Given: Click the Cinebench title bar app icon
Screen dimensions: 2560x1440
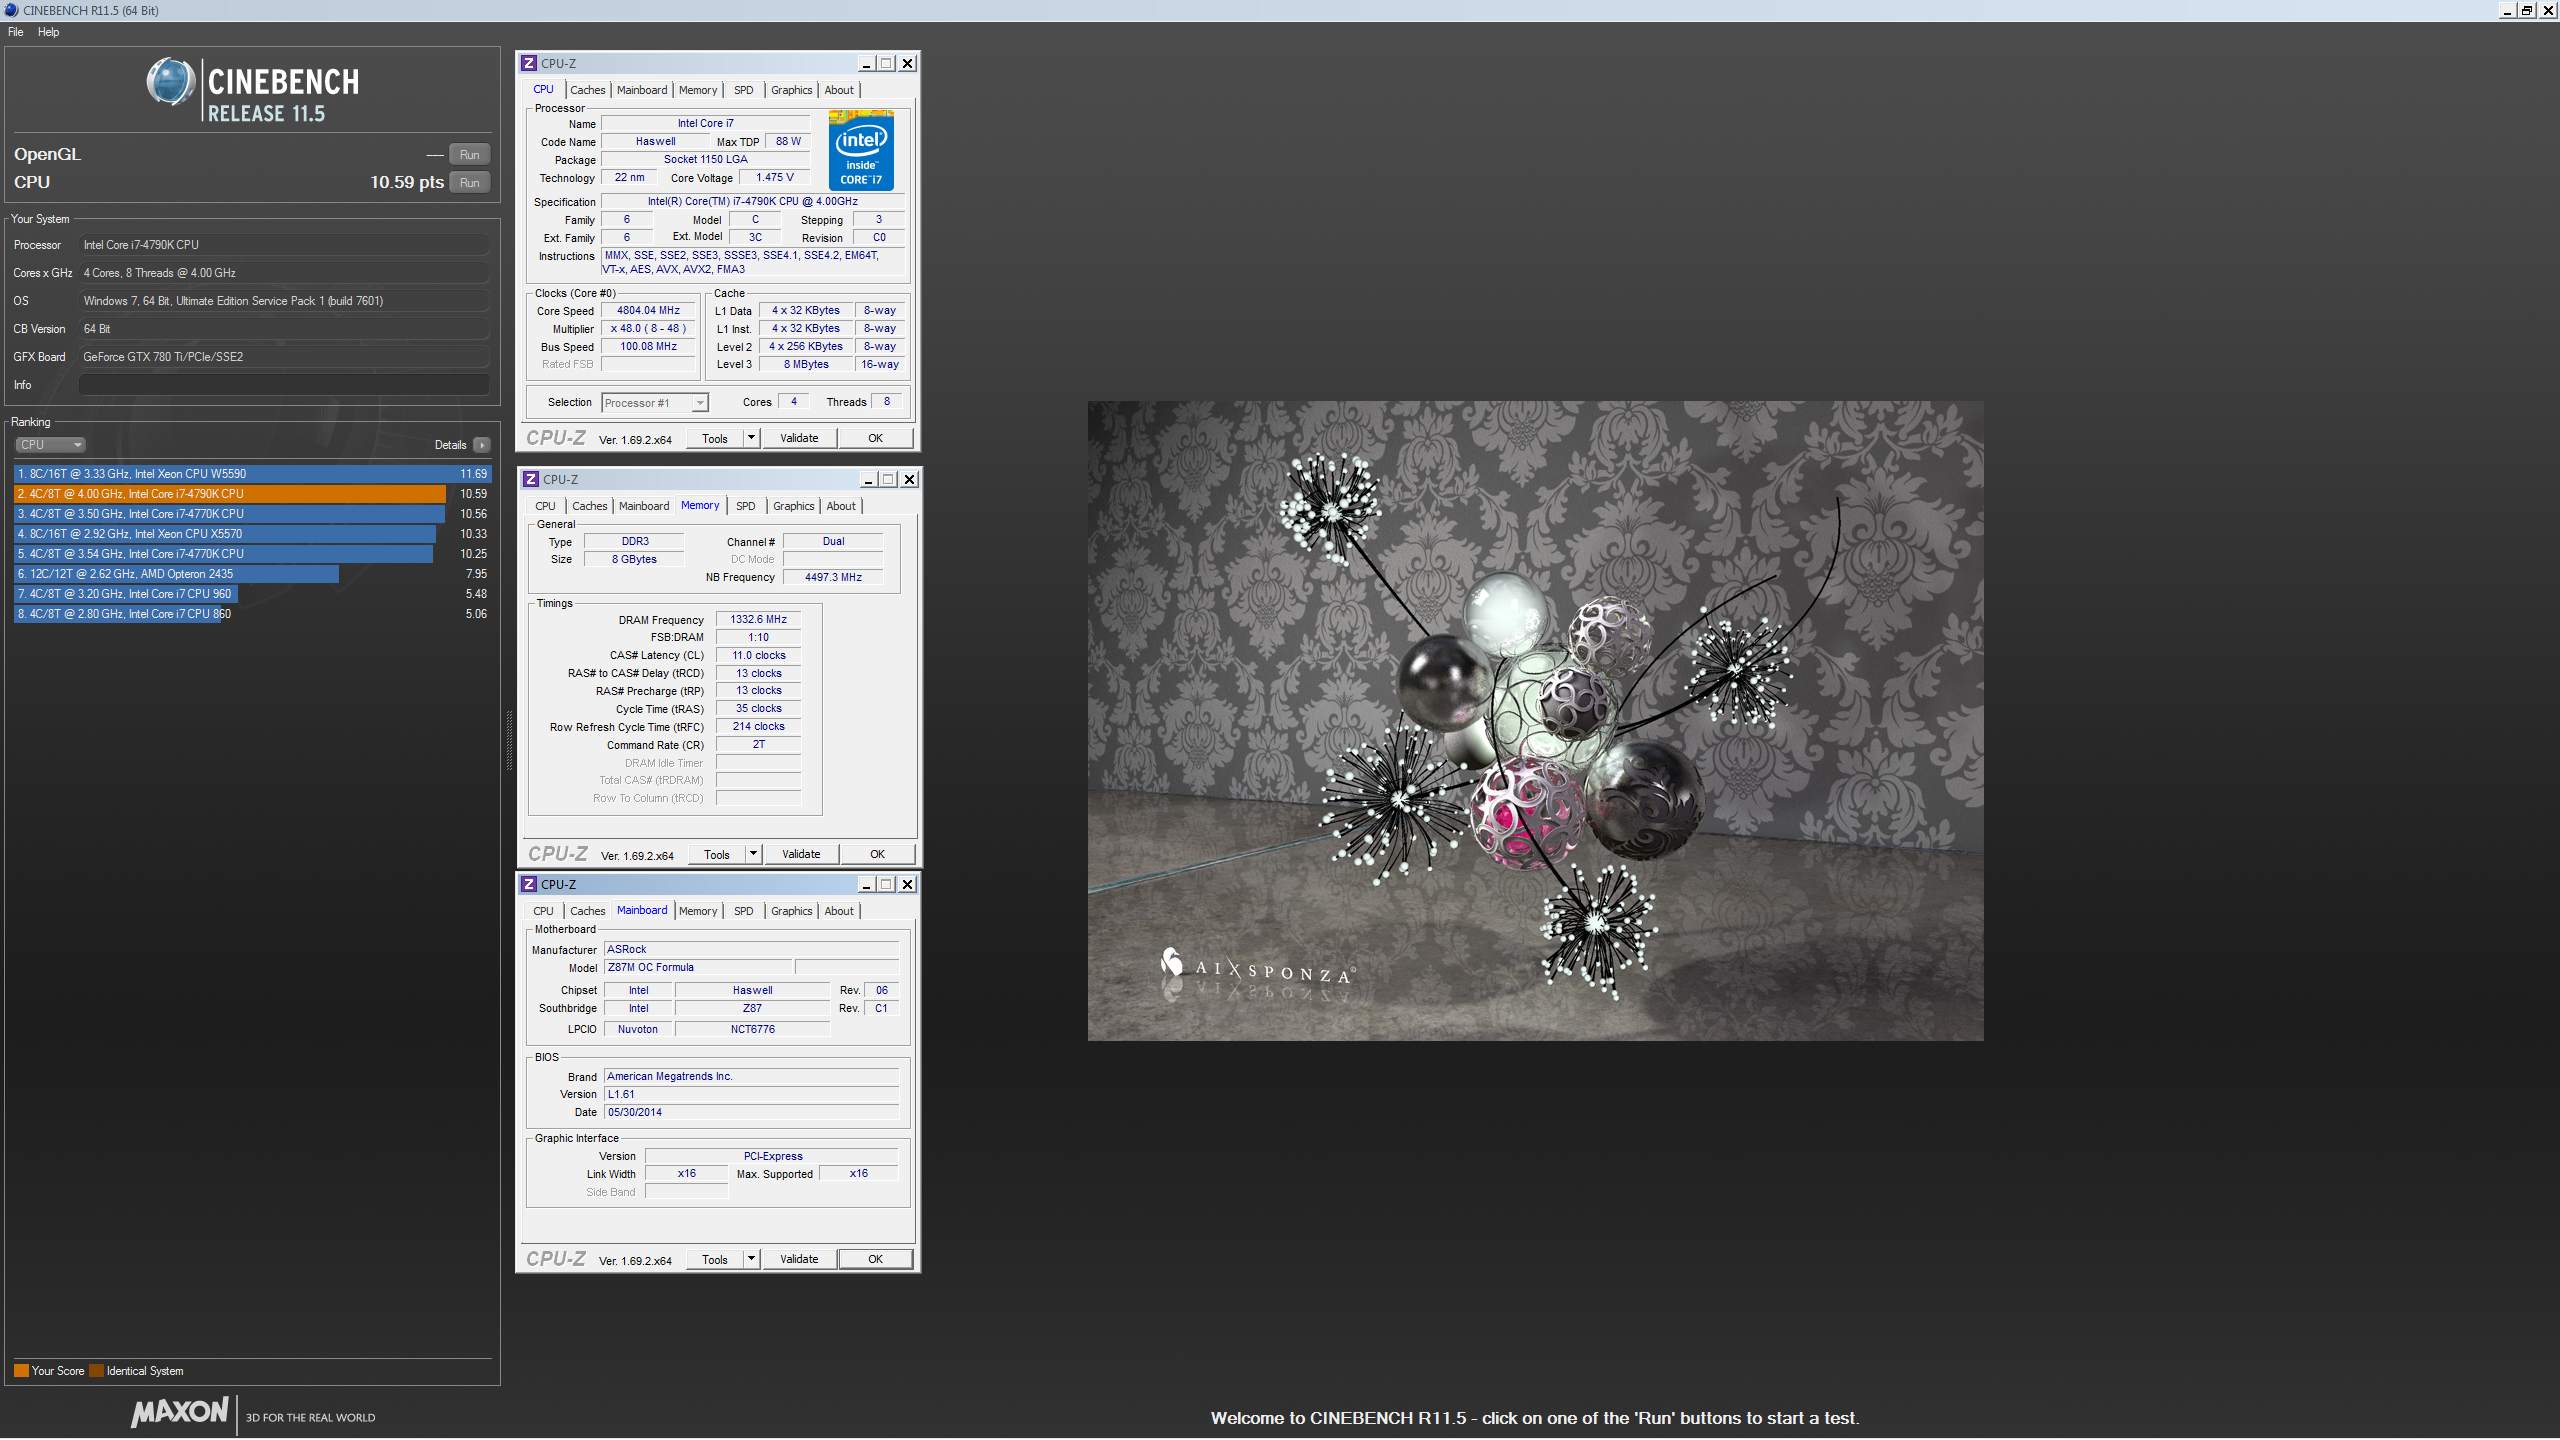Looking at the screenshot, I should click(11, 10).
